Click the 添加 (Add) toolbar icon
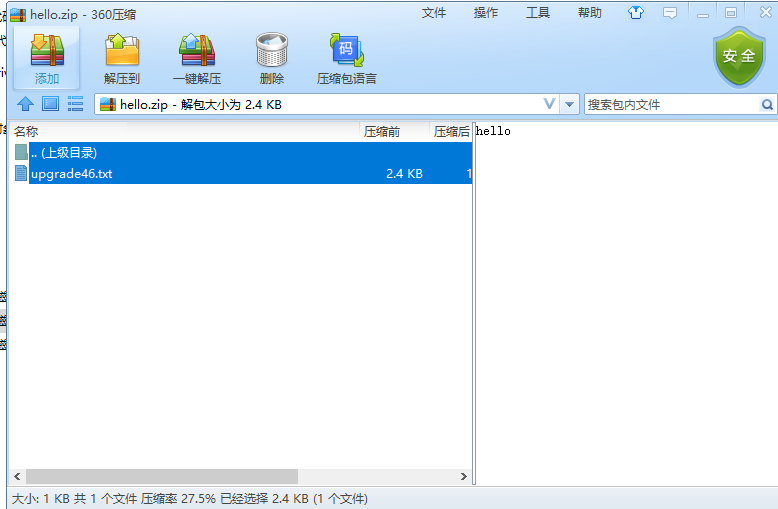The height and width of the screenshot is (509, 778). pos(47,50)
